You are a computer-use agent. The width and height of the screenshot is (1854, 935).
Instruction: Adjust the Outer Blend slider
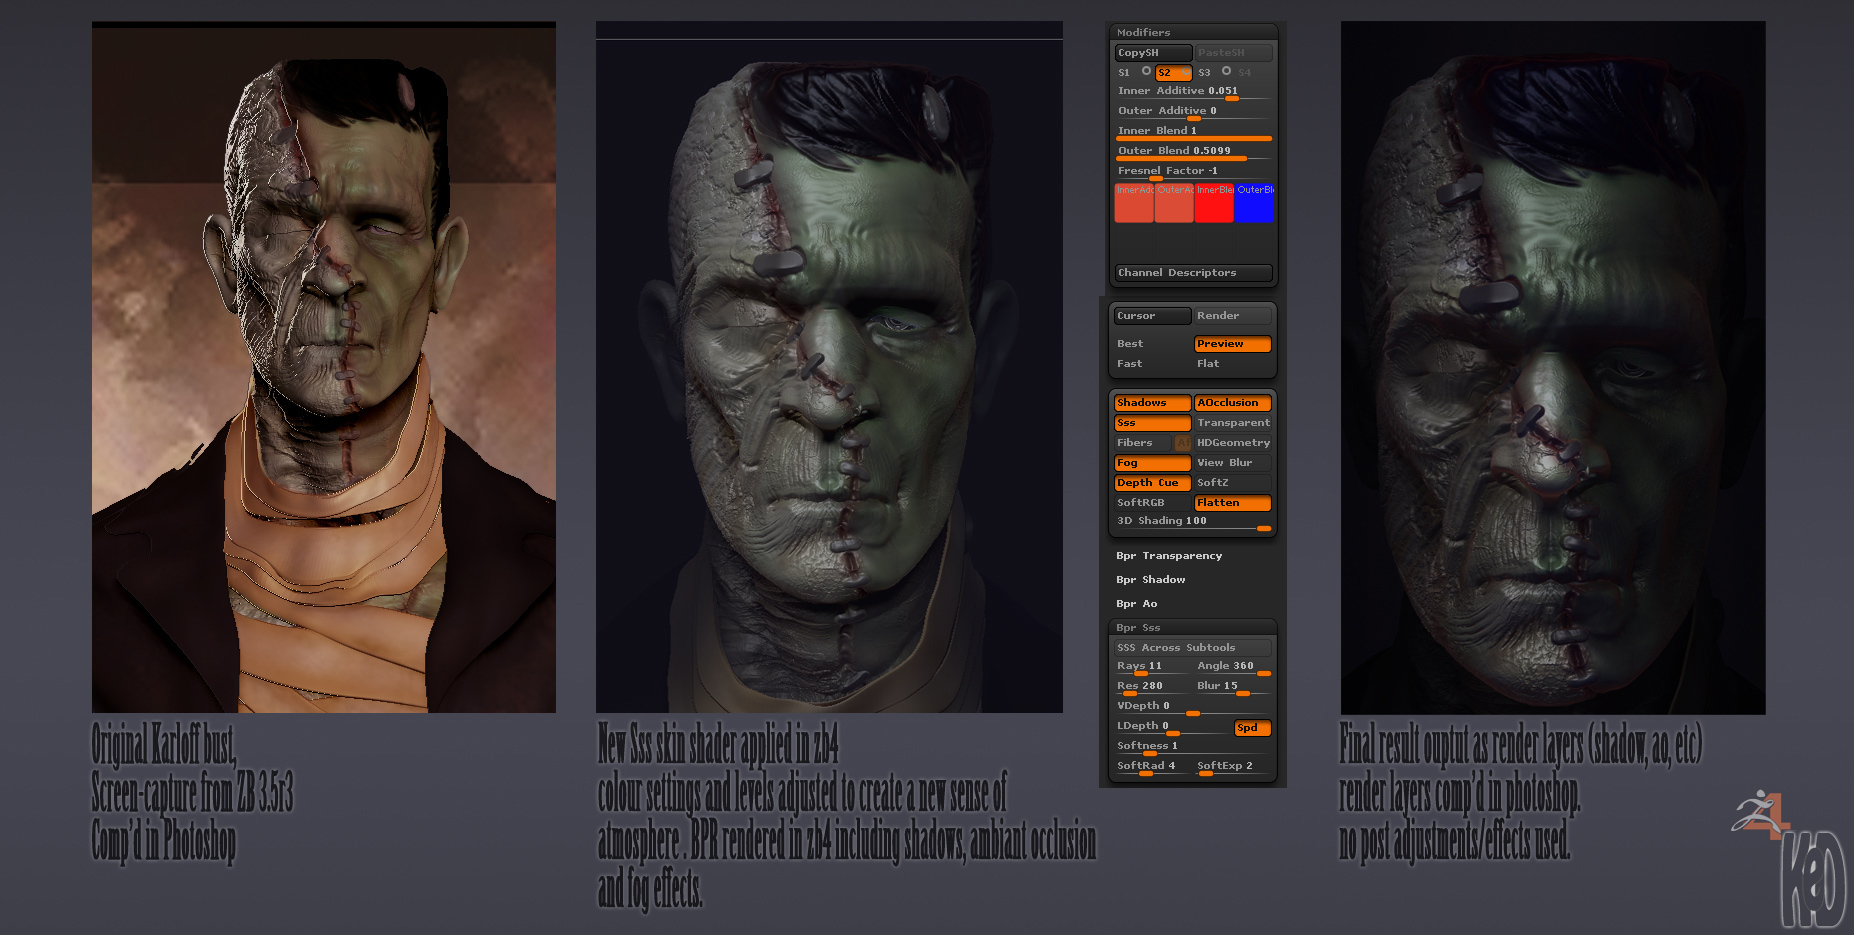1193,152
